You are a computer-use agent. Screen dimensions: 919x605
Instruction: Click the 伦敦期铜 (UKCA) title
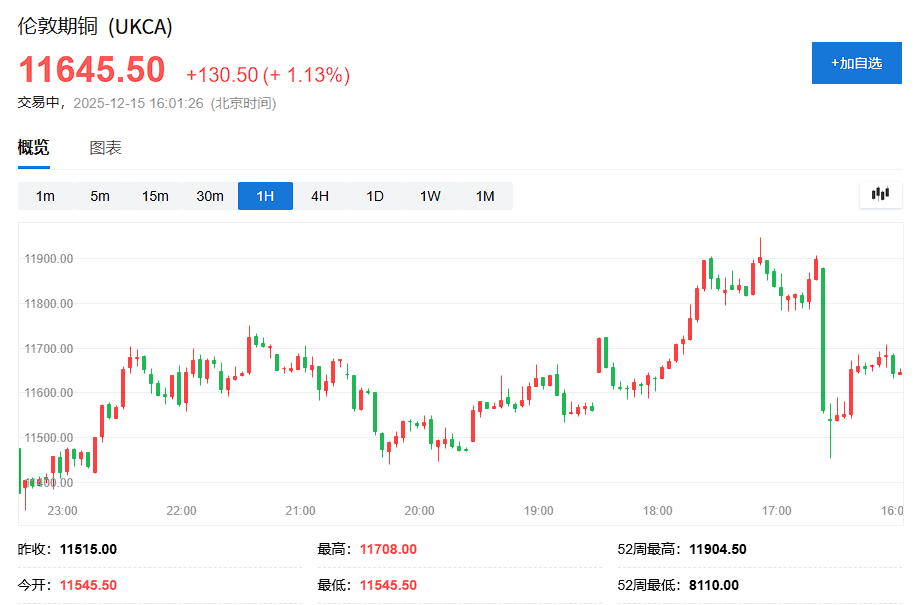tap(95, 26)
